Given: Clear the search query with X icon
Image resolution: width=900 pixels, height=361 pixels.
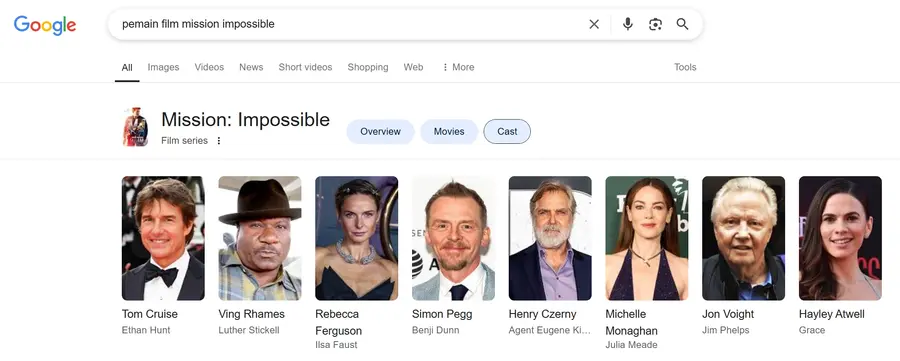Looking at the screenshot, I should tap(594, 24).
